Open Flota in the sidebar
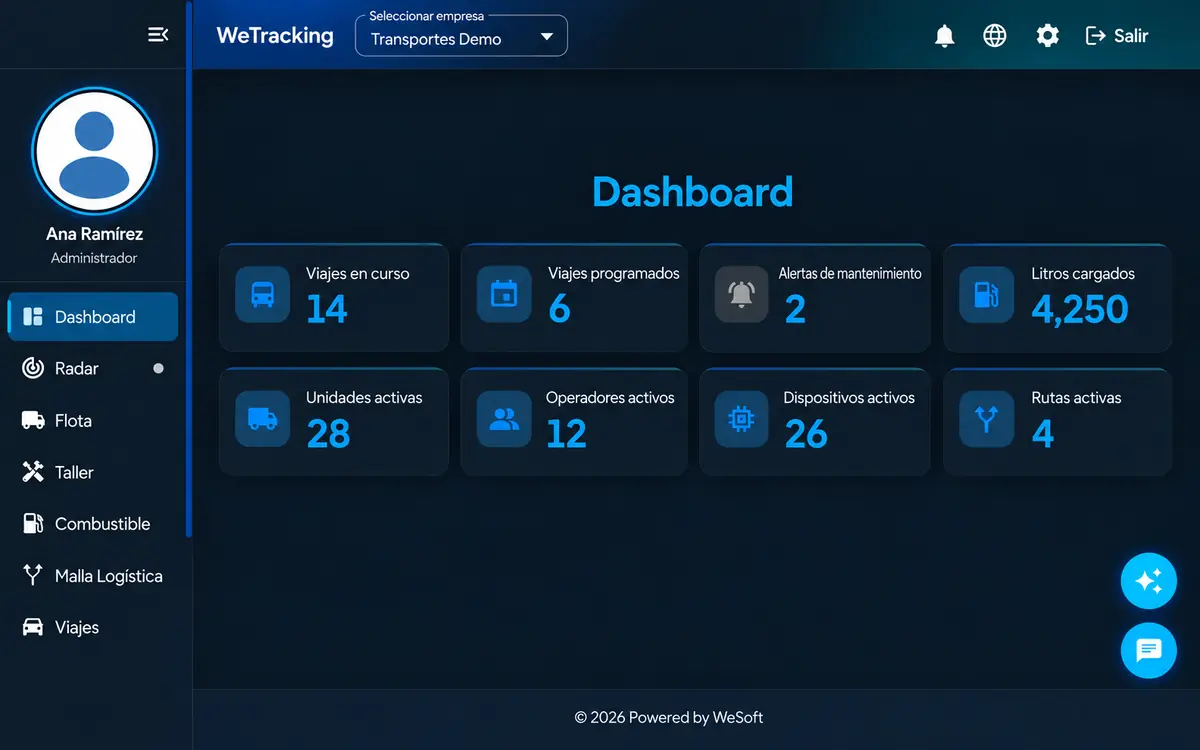This screenshot has height=750, width=1200. [x=93, y=421]
